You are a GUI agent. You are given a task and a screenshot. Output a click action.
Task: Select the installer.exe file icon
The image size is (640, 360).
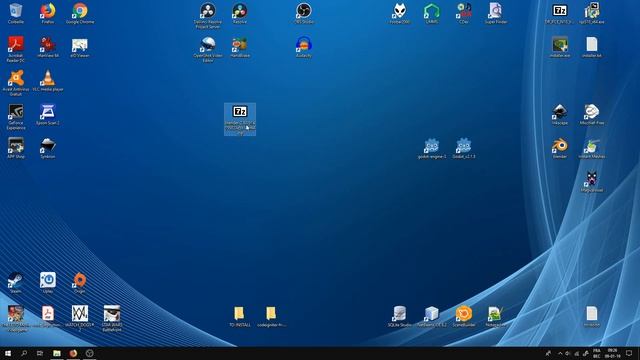point(560,47)
